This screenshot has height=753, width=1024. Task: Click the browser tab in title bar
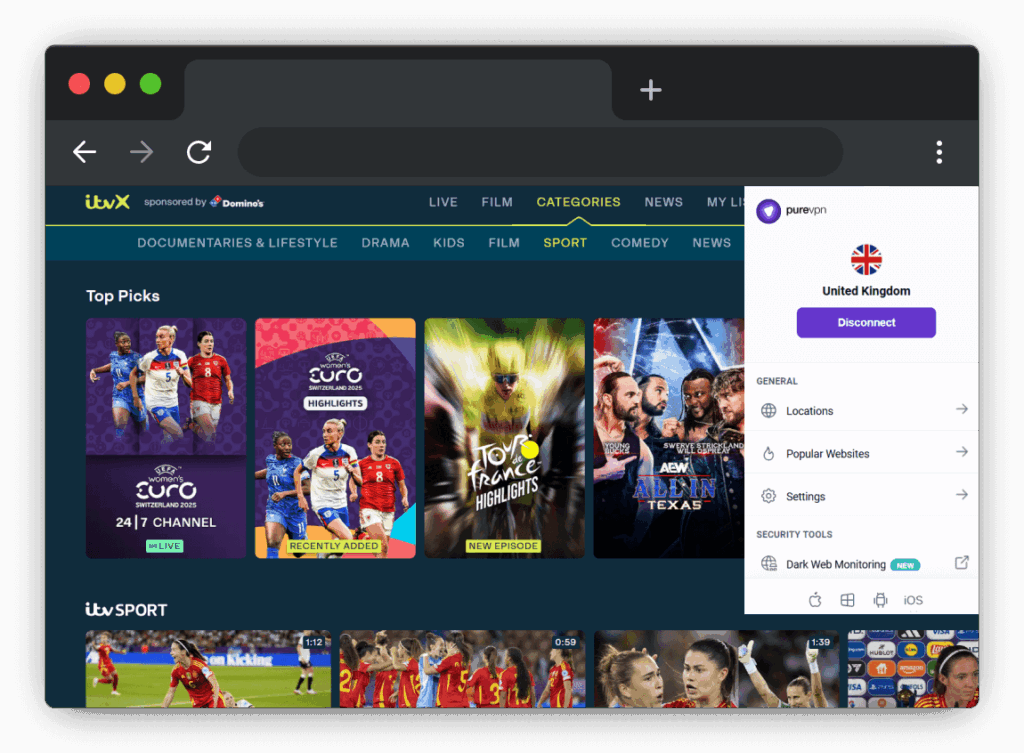[398, 89]
